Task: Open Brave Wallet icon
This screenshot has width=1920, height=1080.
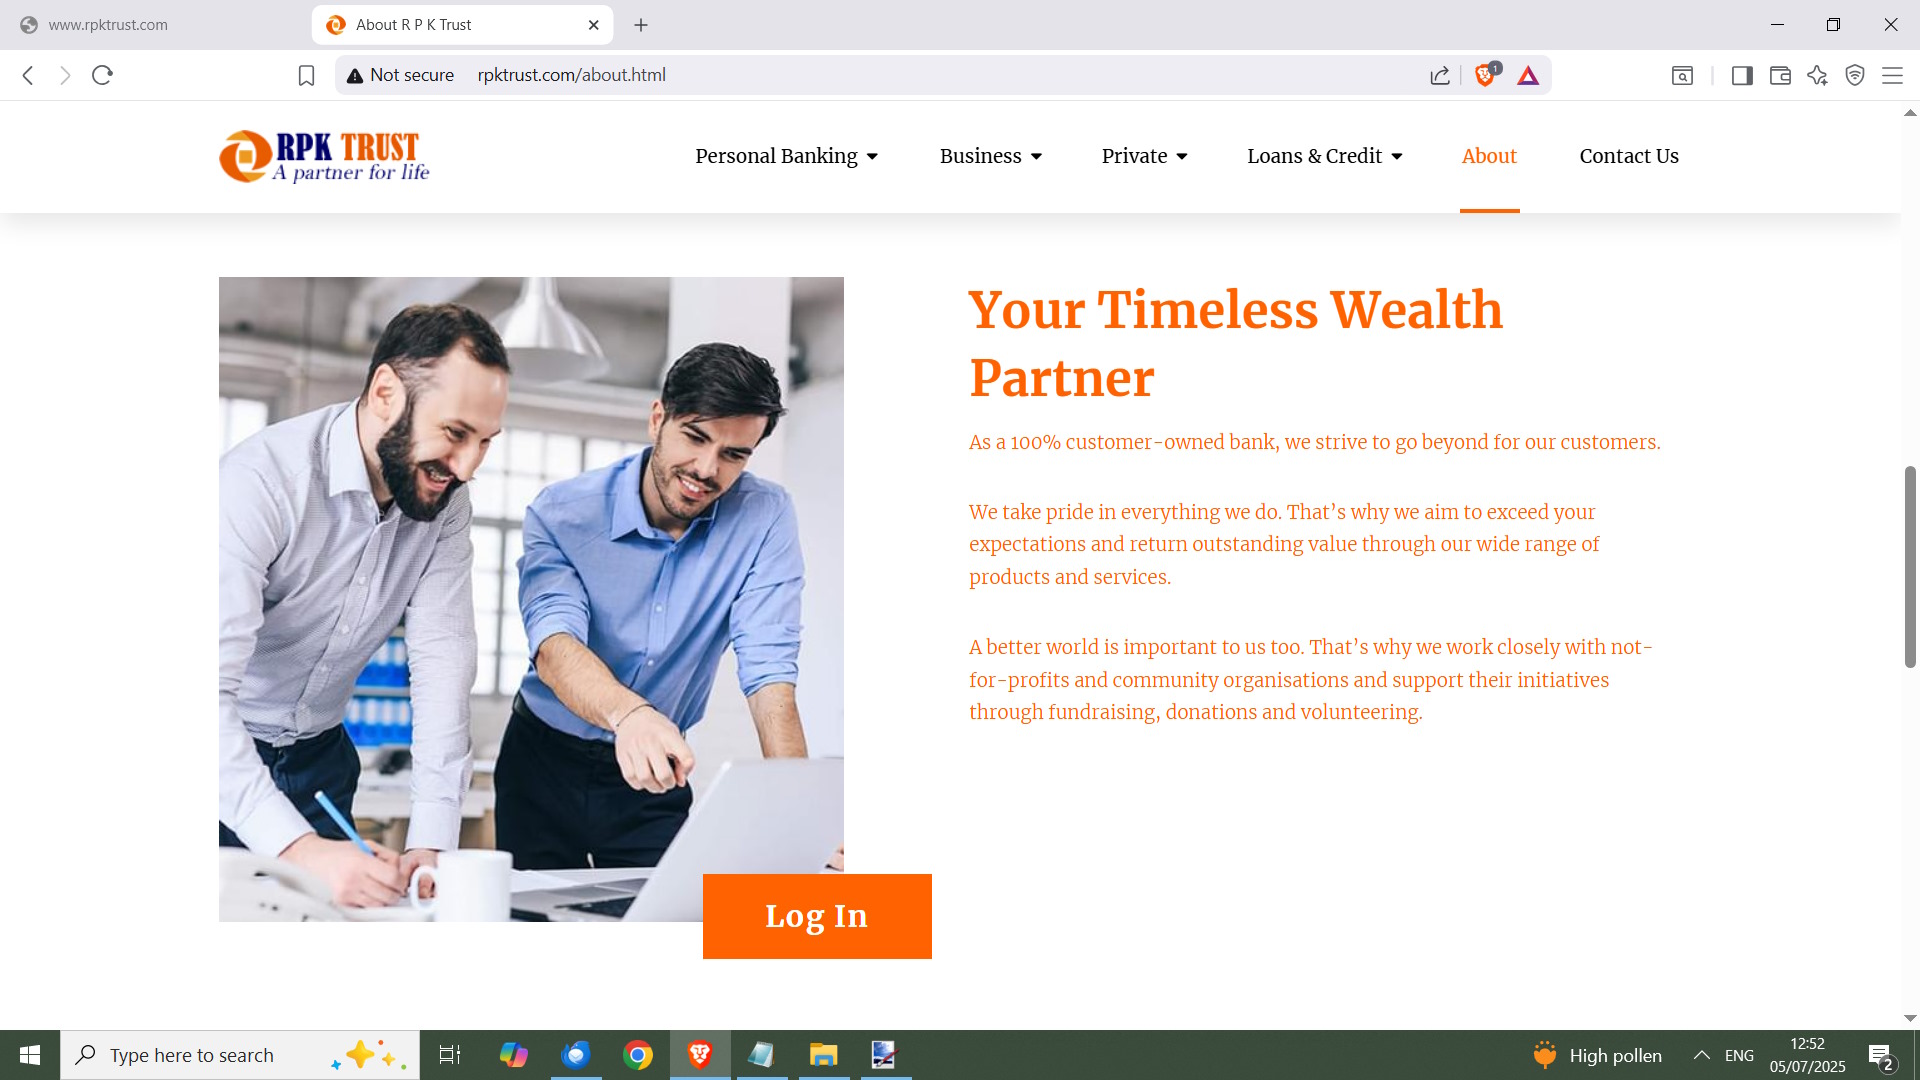Action: pyautogui.click(x=1780, y=75)
